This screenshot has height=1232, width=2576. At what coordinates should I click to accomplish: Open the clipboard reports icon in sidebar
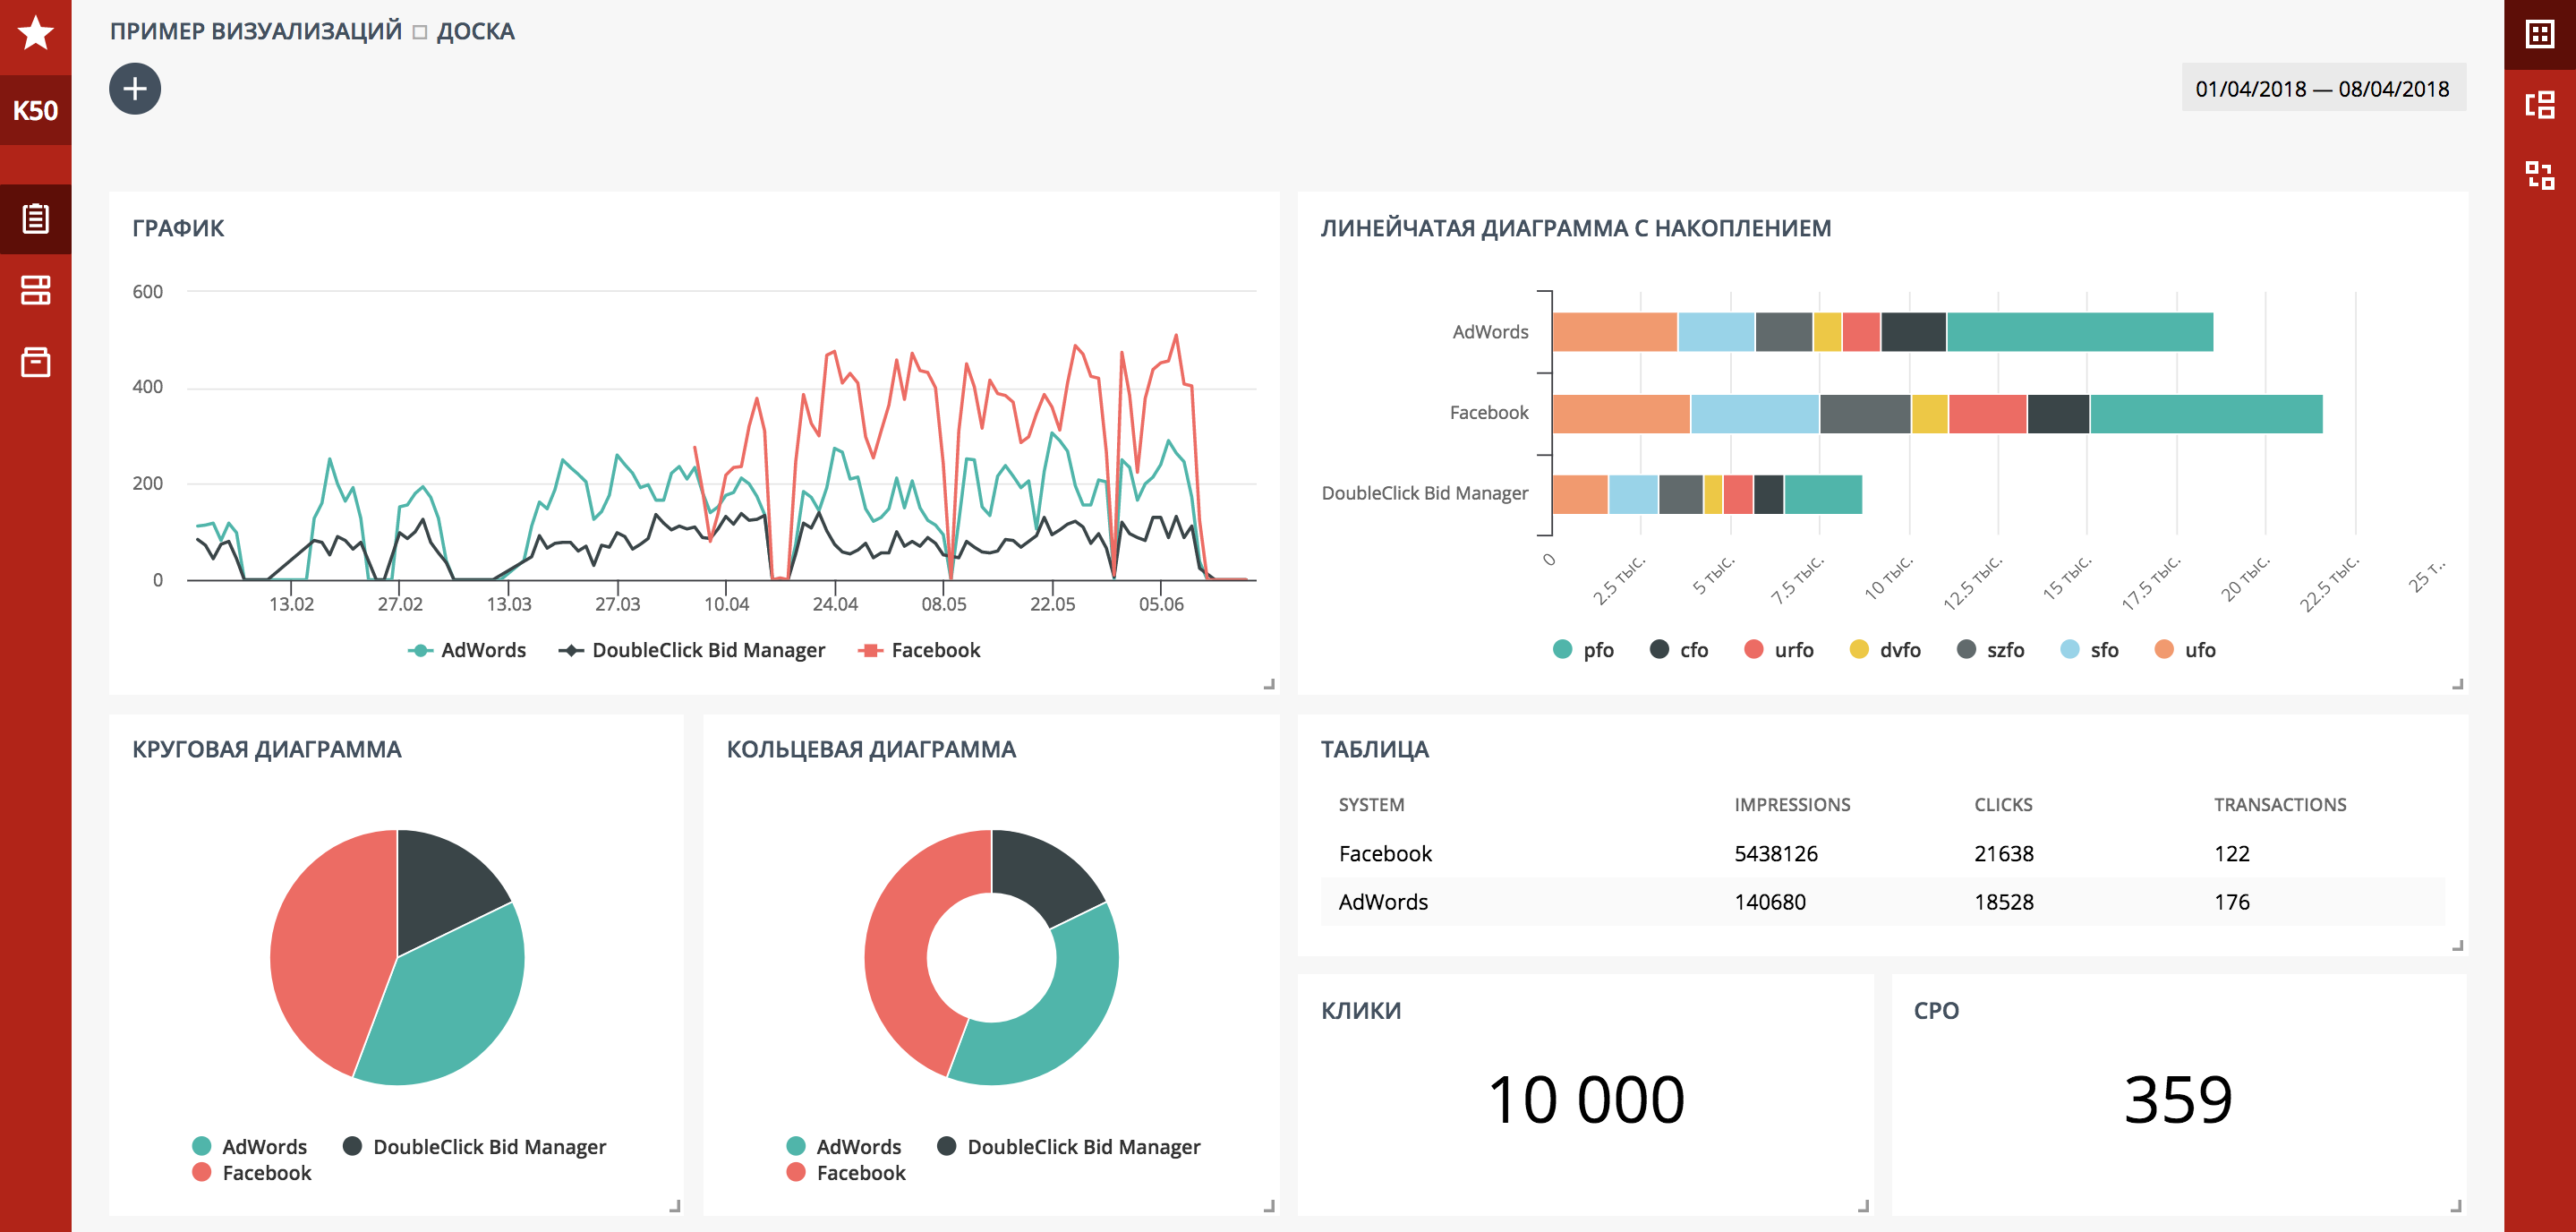click(x=36, y=218)
